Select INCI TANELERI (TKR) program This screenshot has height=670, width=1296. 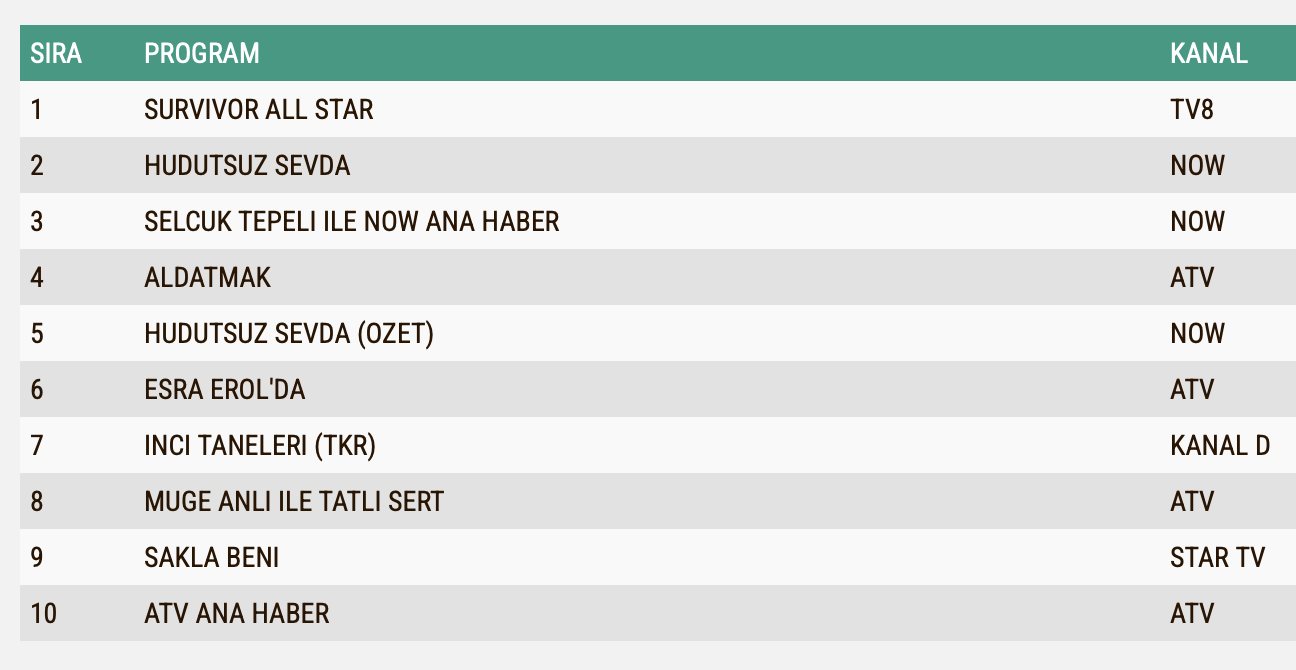pos(259,445)
